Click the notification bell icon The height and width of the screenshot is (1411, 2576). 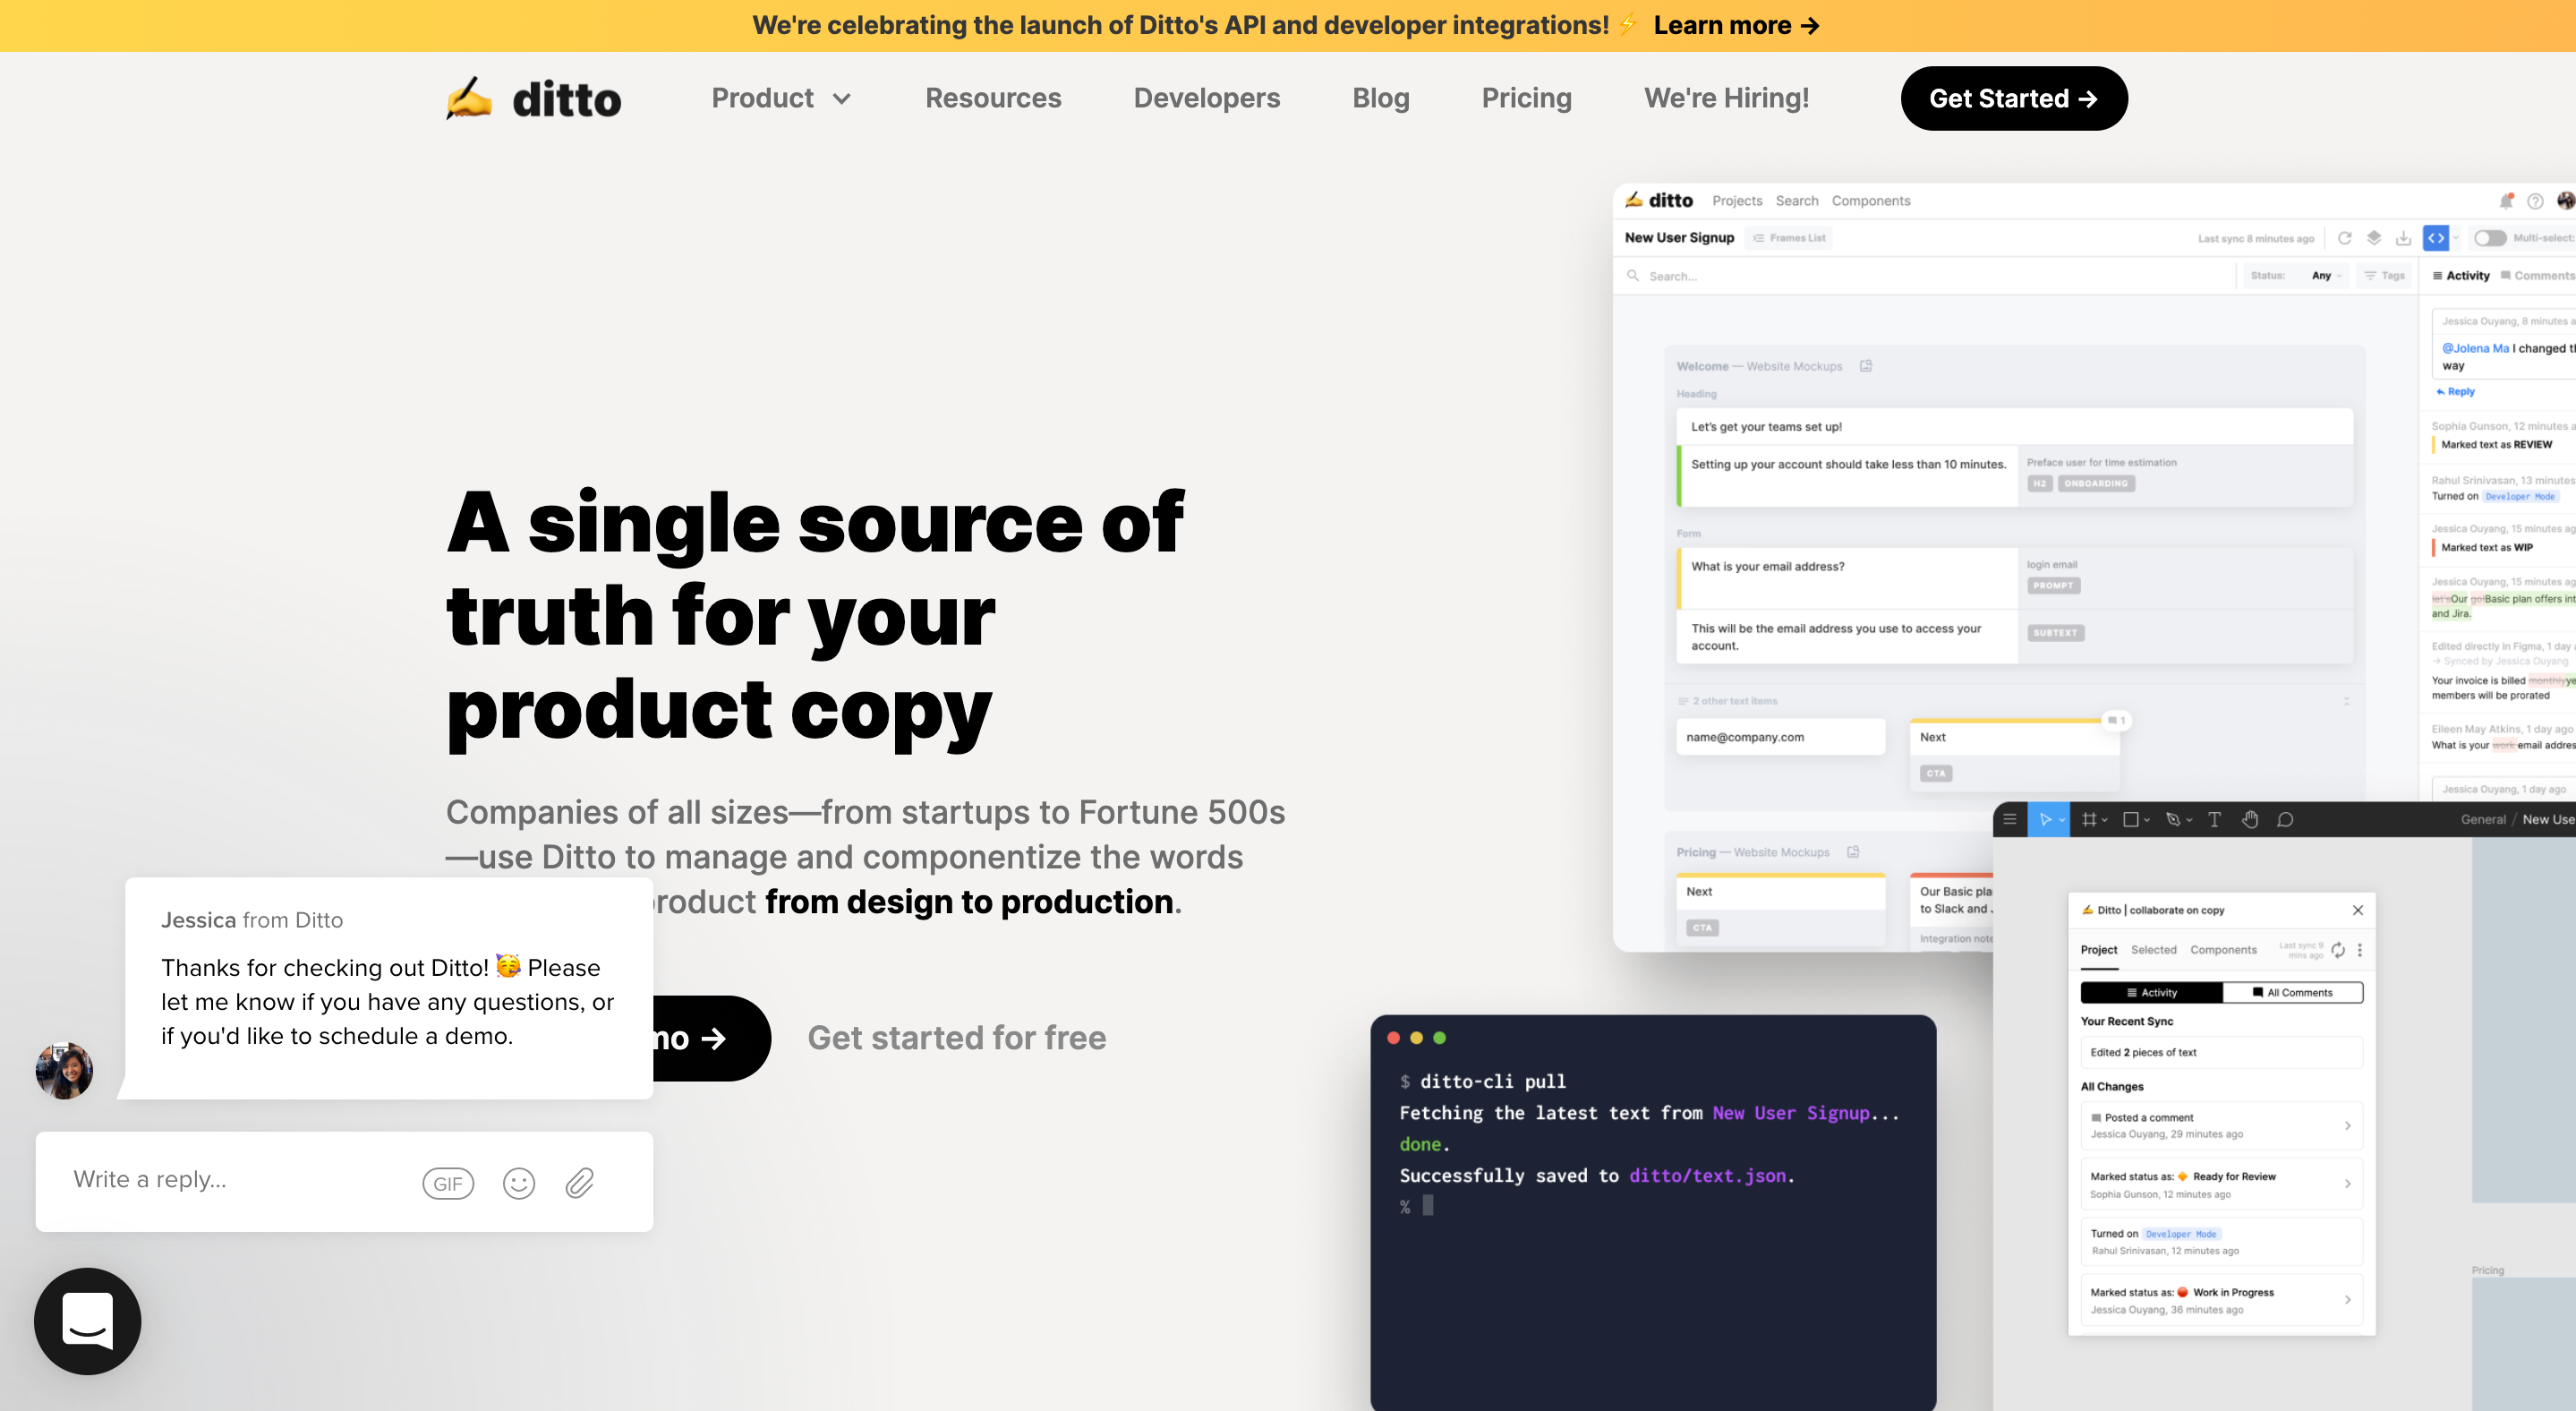pyautogui.click(x=2506, y=201)
